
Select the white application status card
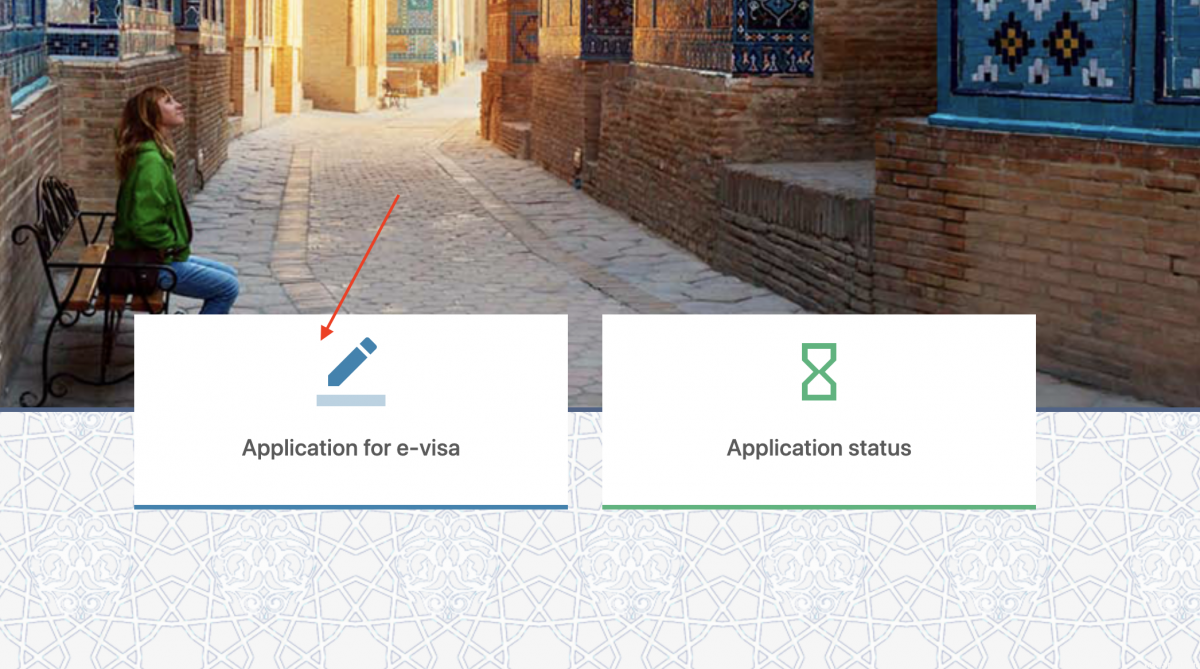(819, 410)
